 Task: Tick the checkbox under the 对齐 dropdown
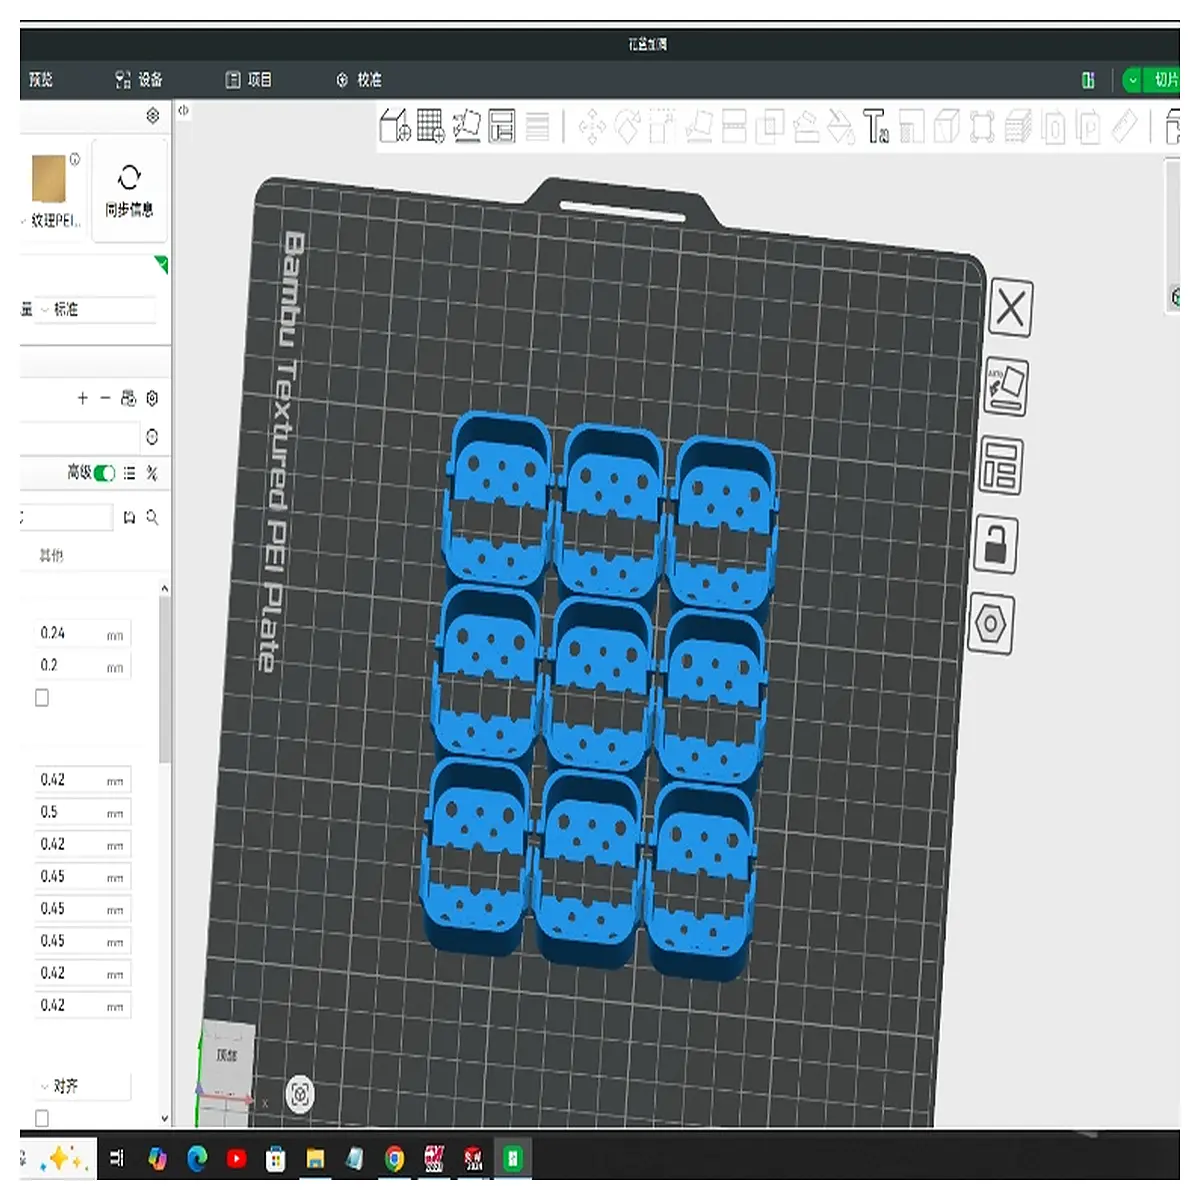42,1118
